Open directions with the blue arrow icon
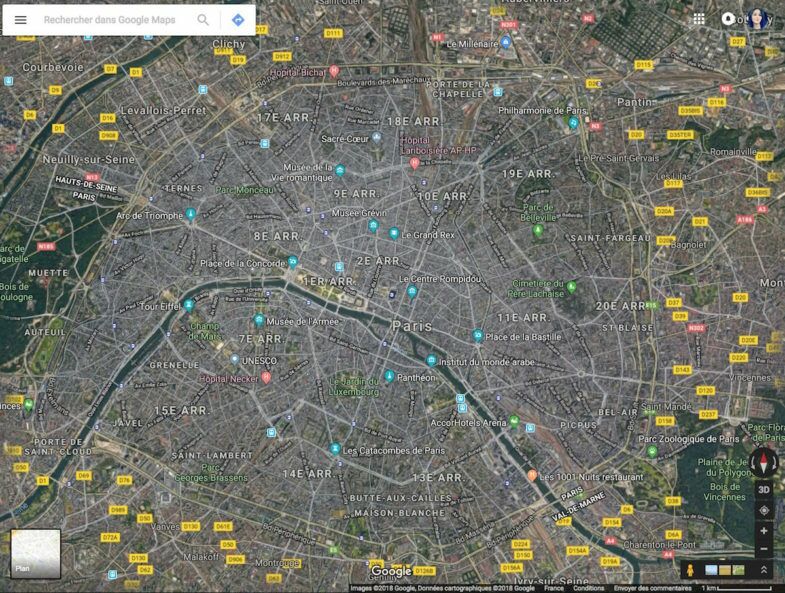This screenshot has height=593, width=785. tap(238, 20)
